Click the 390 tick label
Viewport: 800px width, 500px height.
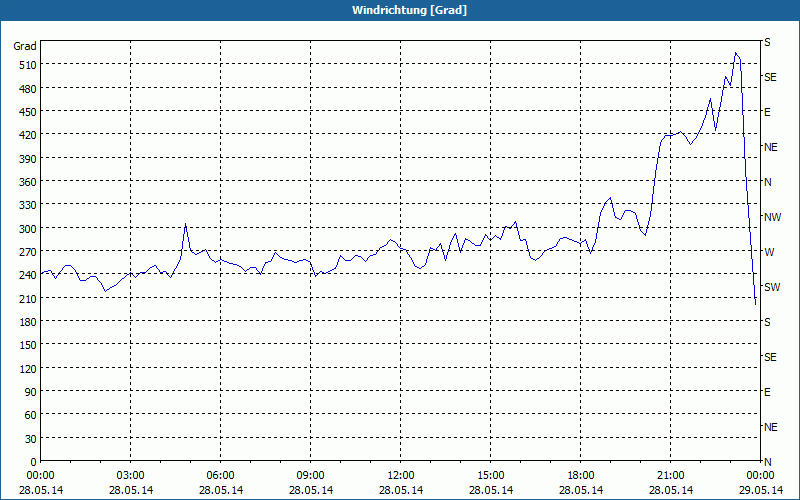click(28, 159)
